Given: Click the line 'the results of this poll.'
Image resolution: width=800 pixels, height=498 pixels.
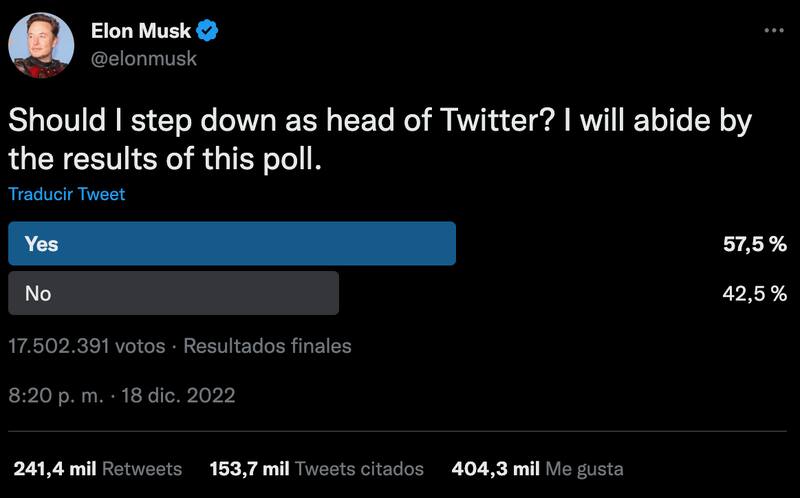Looking at the screenshot, I should tap(165, 158).
